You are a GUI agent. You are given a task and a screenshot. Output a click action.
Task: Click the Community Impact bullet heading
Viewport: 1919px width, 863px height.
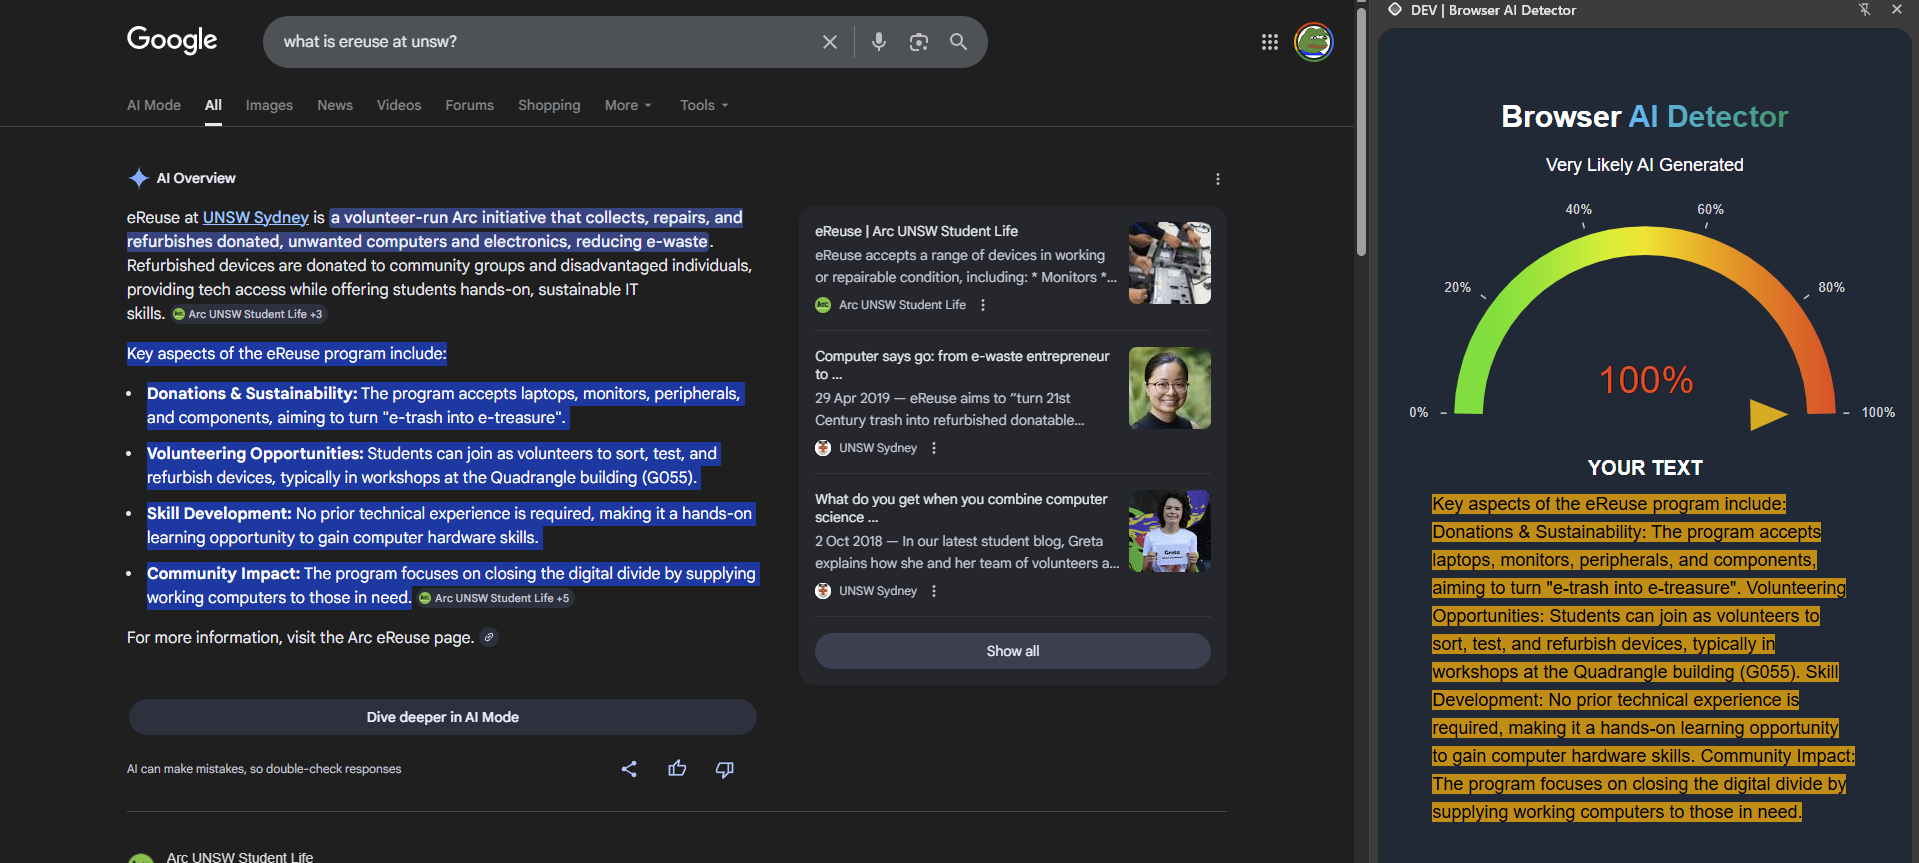point(223,573)
